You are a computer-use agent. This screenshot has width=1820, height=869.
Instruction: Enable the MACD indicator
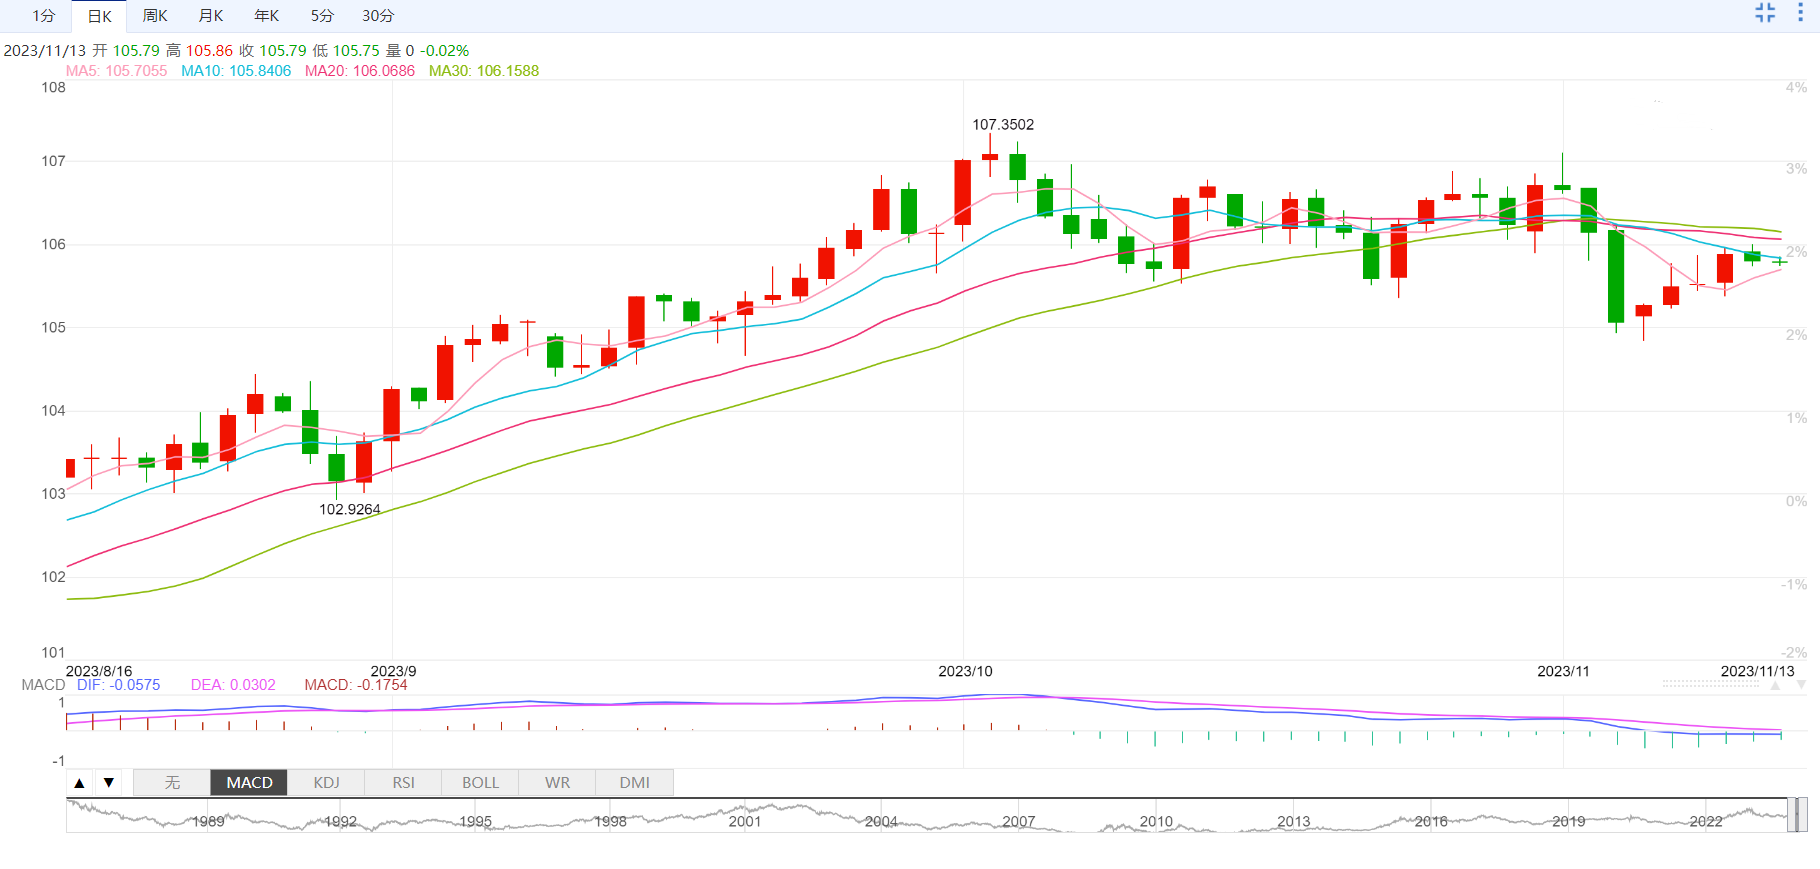pos(249,783)
